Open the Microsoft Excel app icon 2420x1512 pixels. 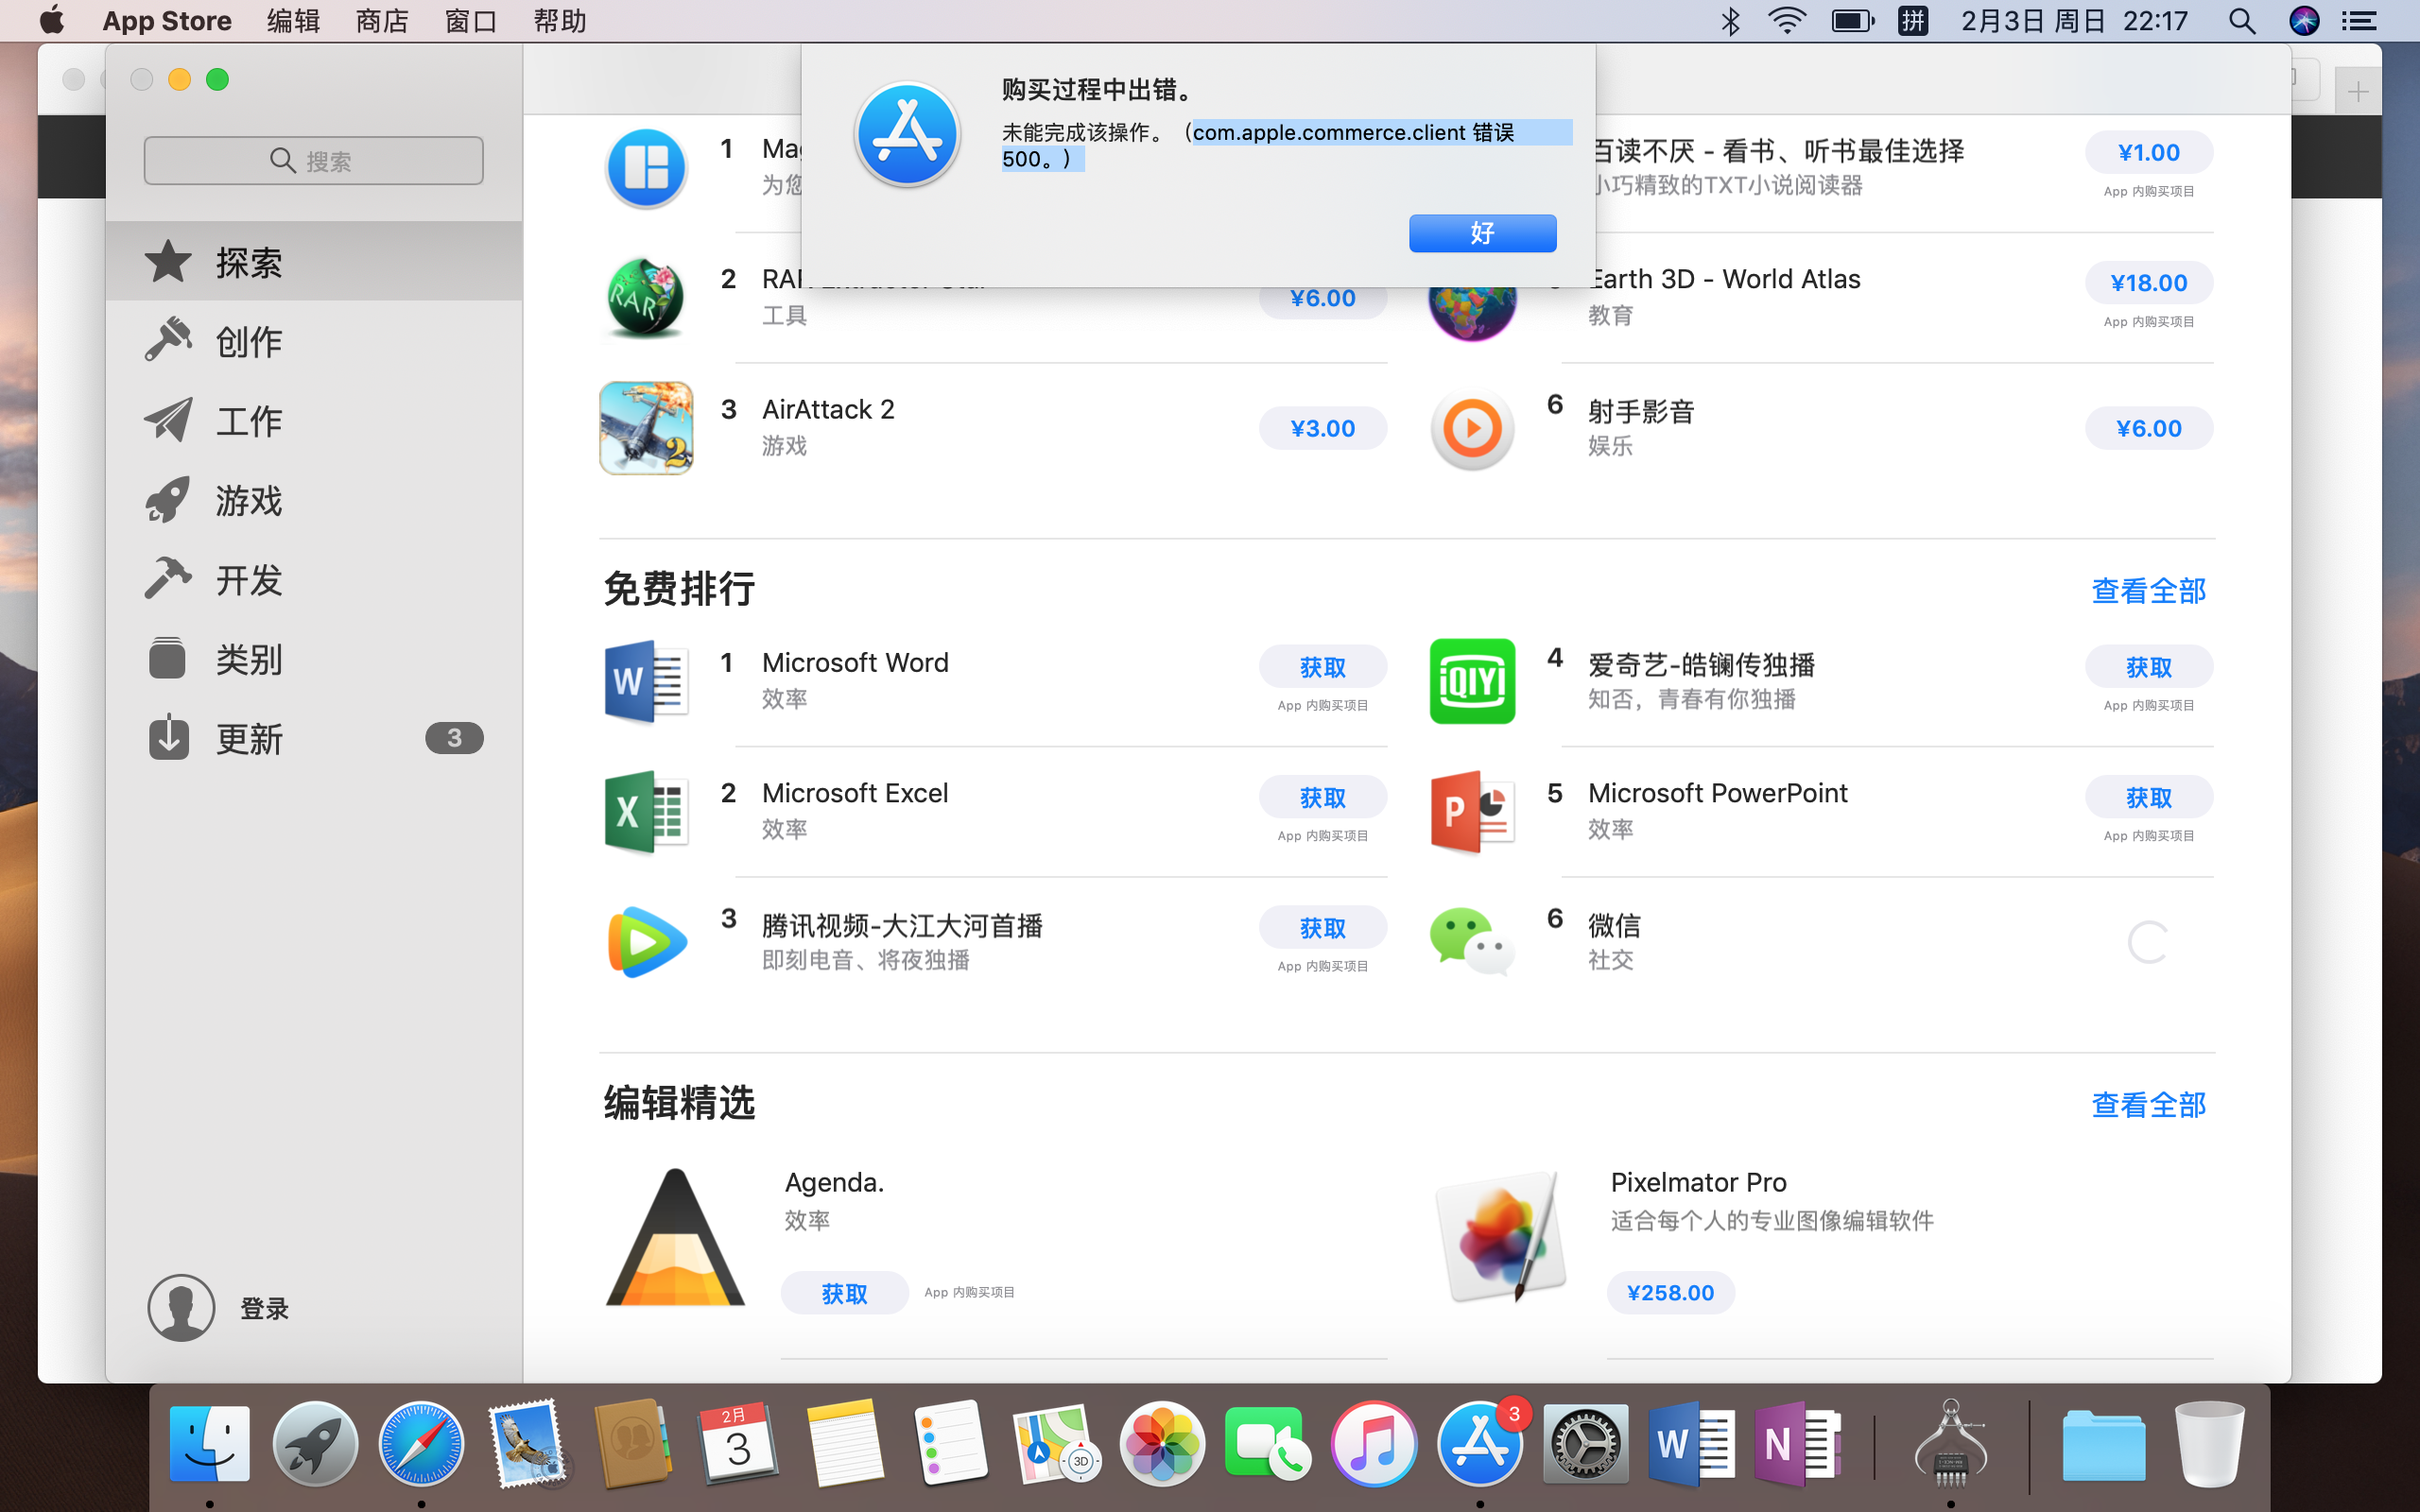tap(646, 812)
